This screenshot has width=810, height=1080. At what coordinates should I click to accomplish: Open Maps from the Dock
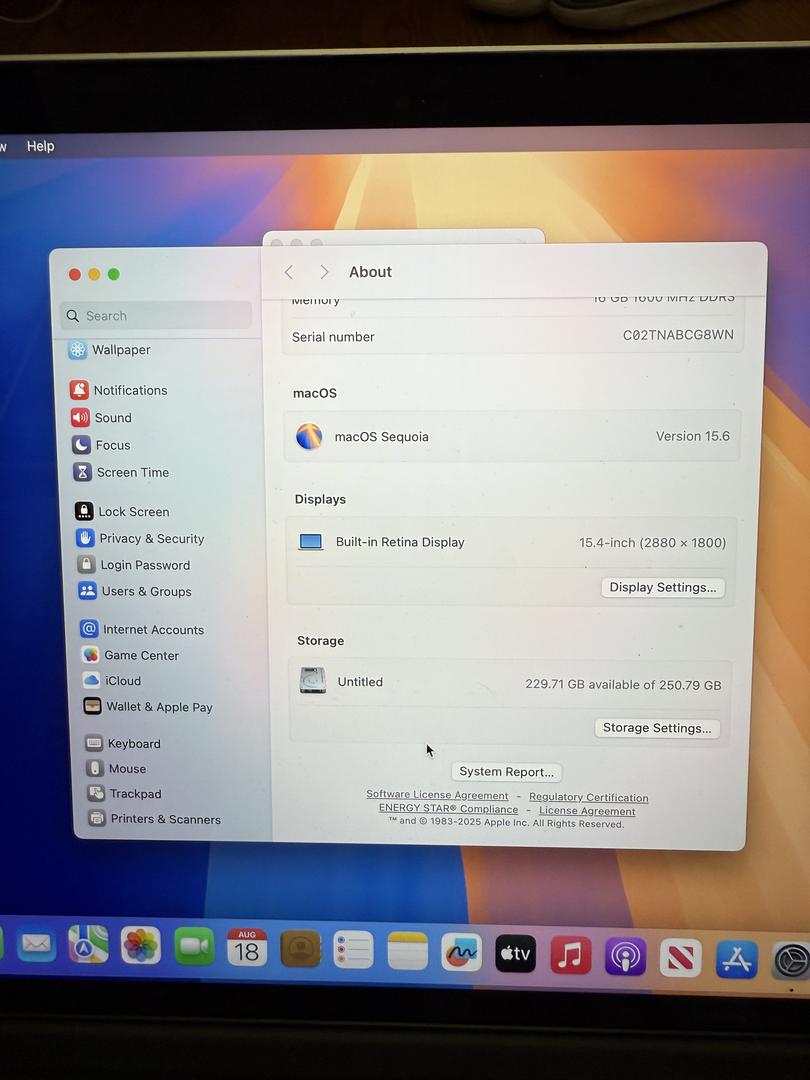88,944
